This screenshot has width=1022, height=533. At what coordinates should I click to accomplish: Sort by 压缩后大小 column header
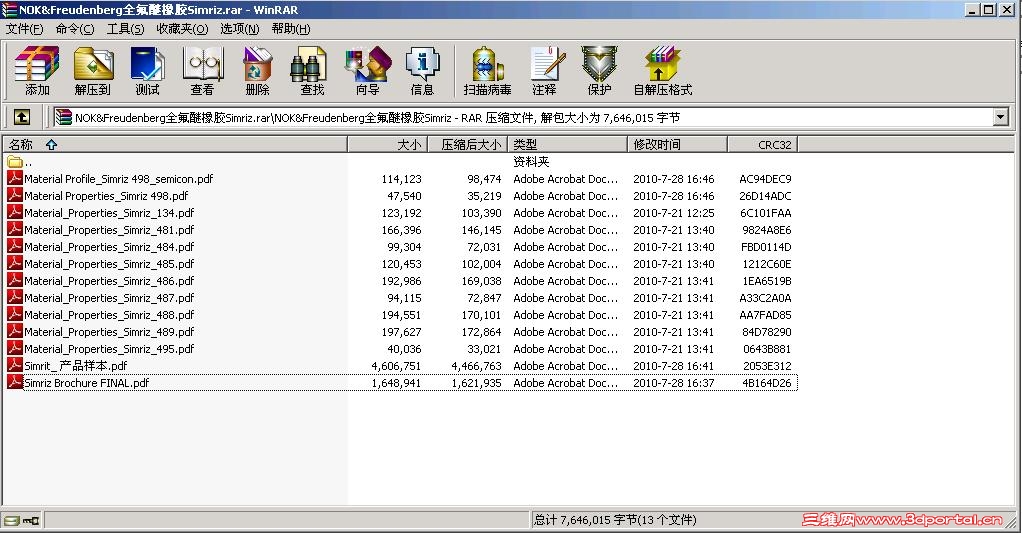[467, 145]
